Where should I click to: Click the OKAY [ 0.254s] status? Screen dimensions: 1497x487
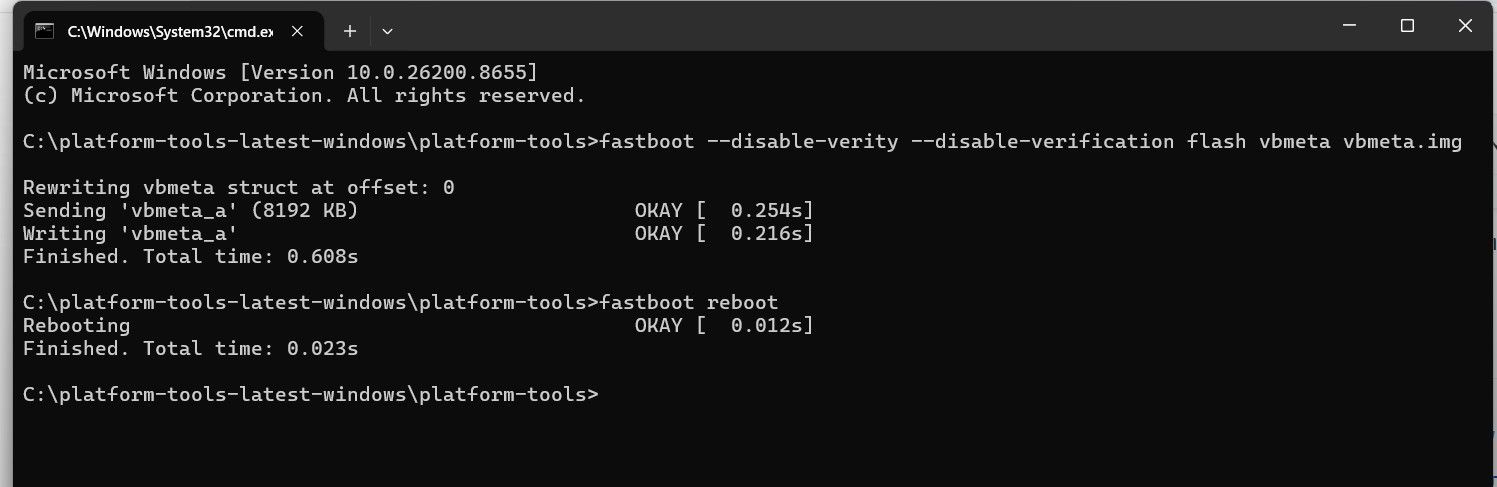pos(724,211)
